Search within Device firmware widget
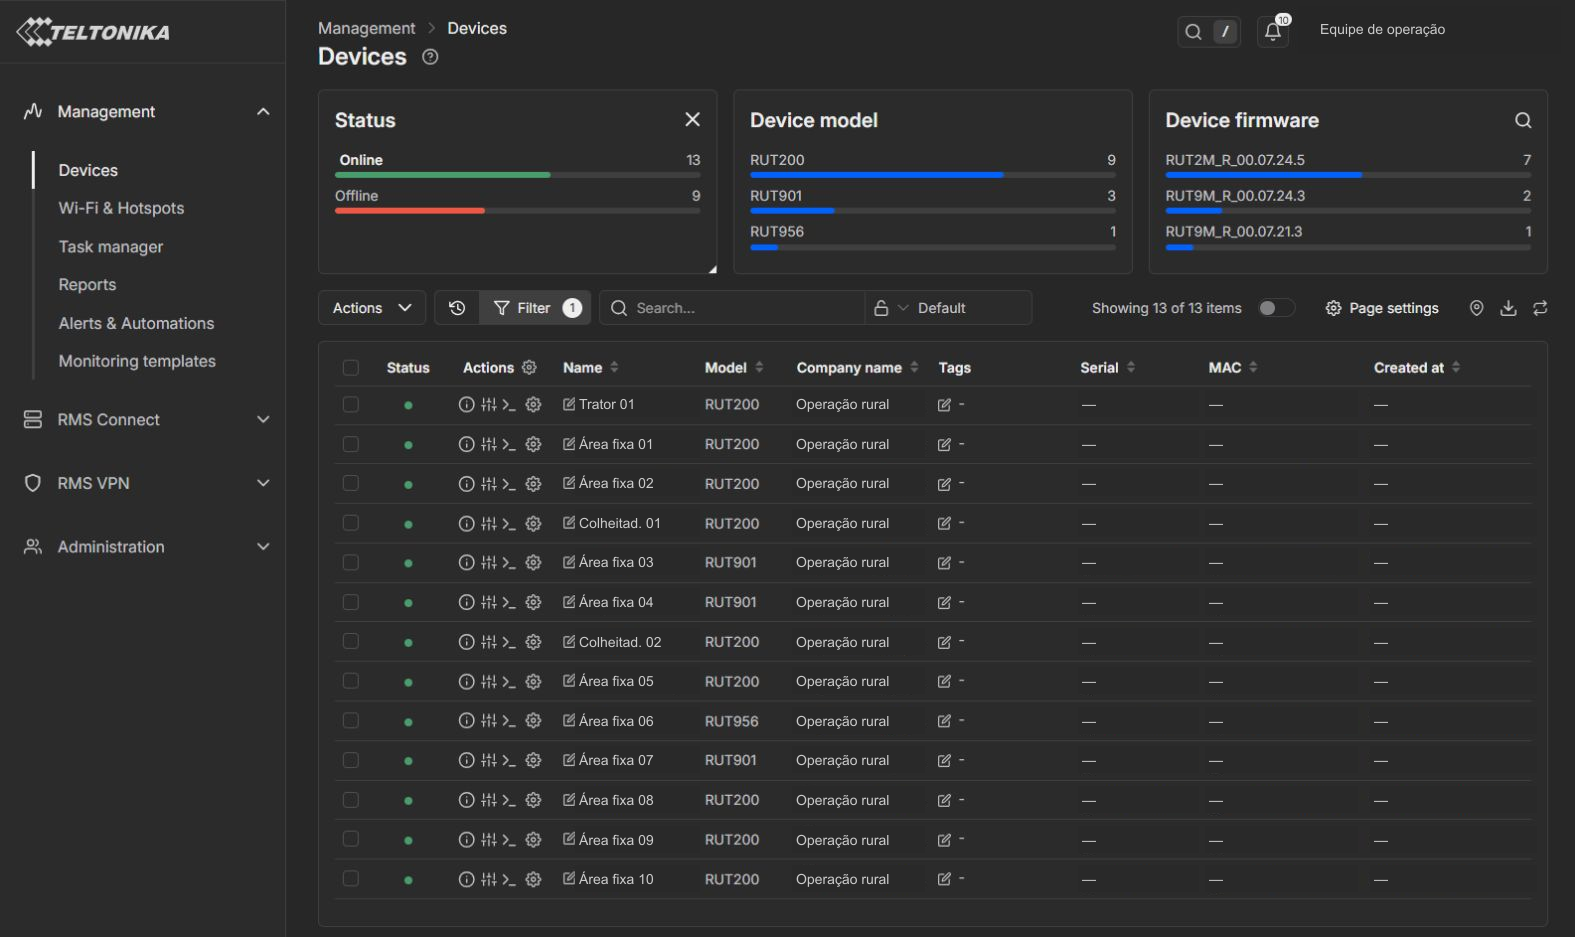 [x=1523, y=120]
